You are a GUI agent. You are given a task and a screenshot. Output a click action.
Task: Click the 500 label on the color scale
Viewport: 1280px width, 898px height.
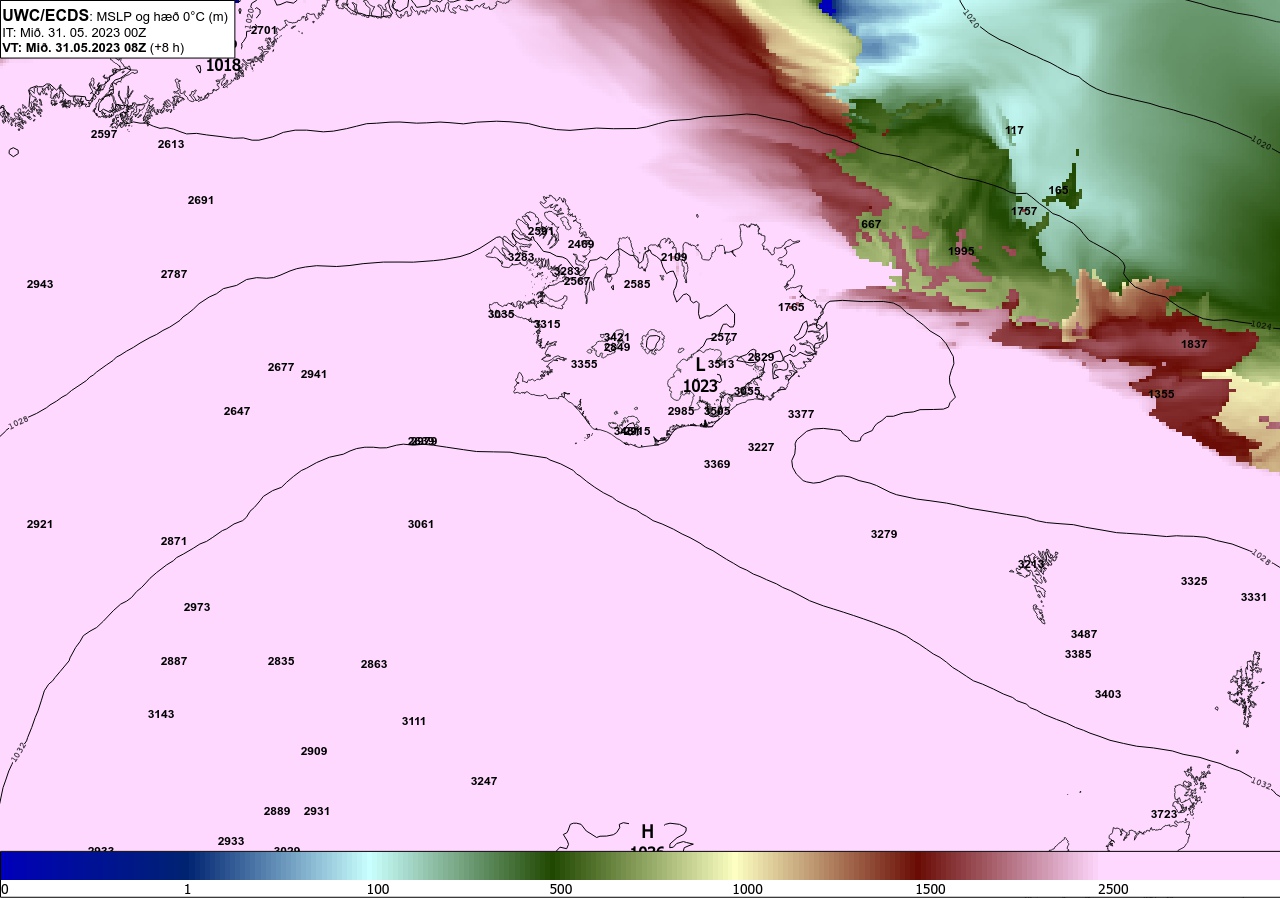click(561, 889)
